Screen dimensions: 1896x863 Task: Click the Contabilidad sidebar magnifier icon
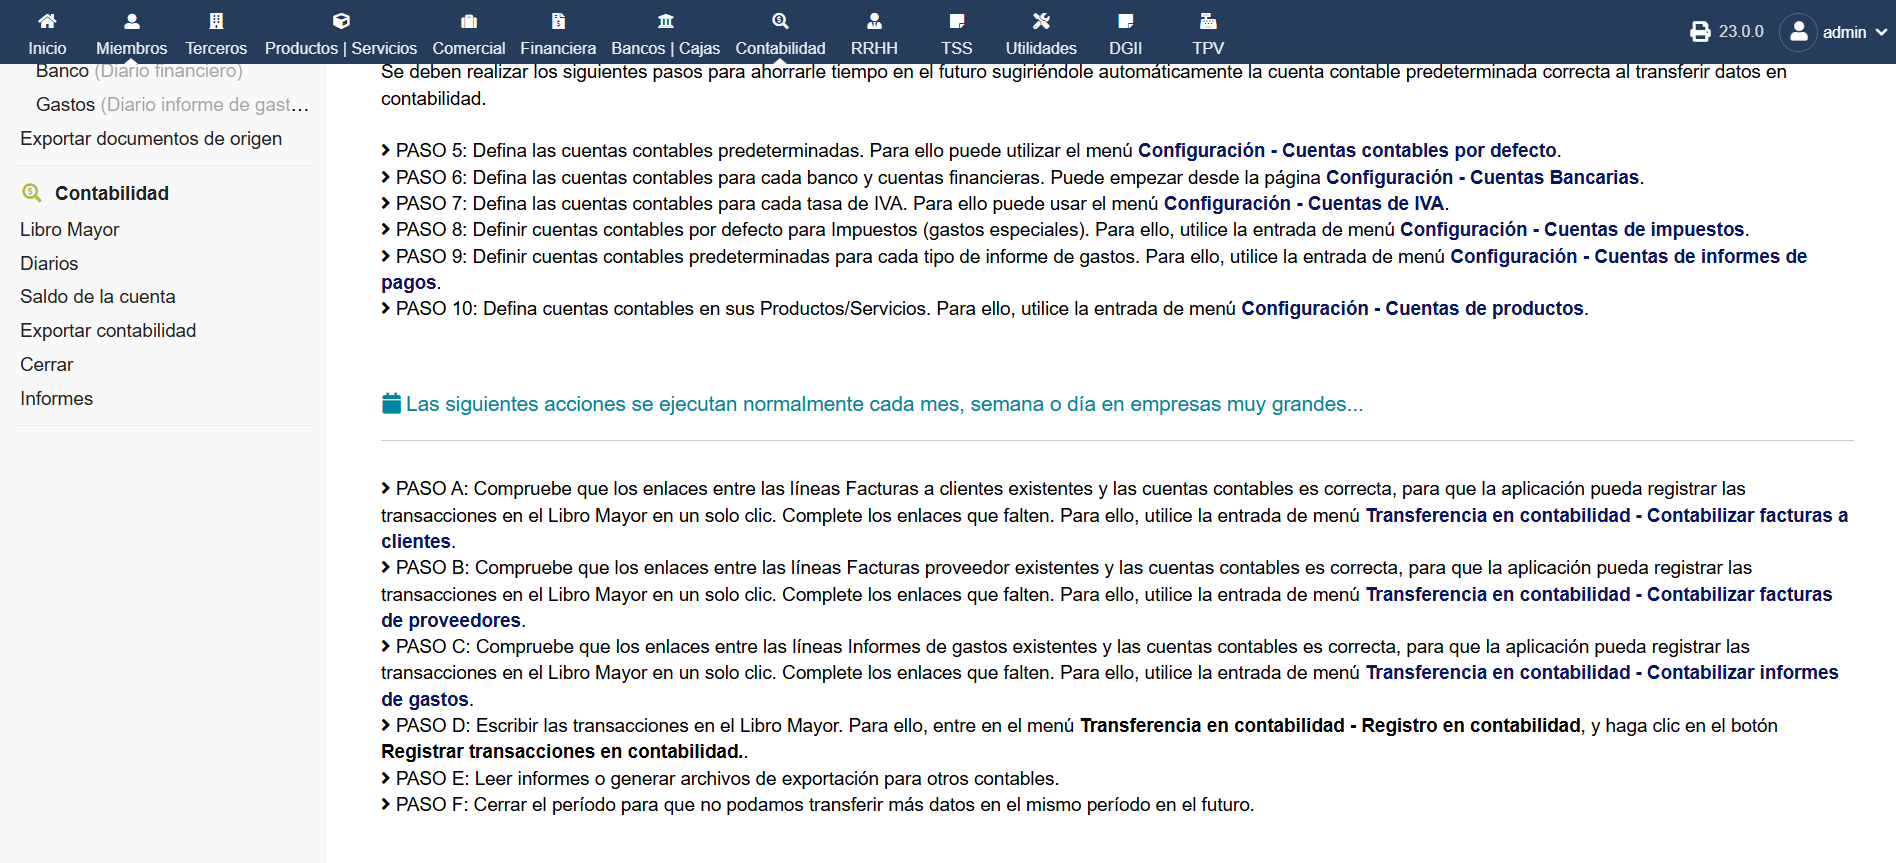32,193
